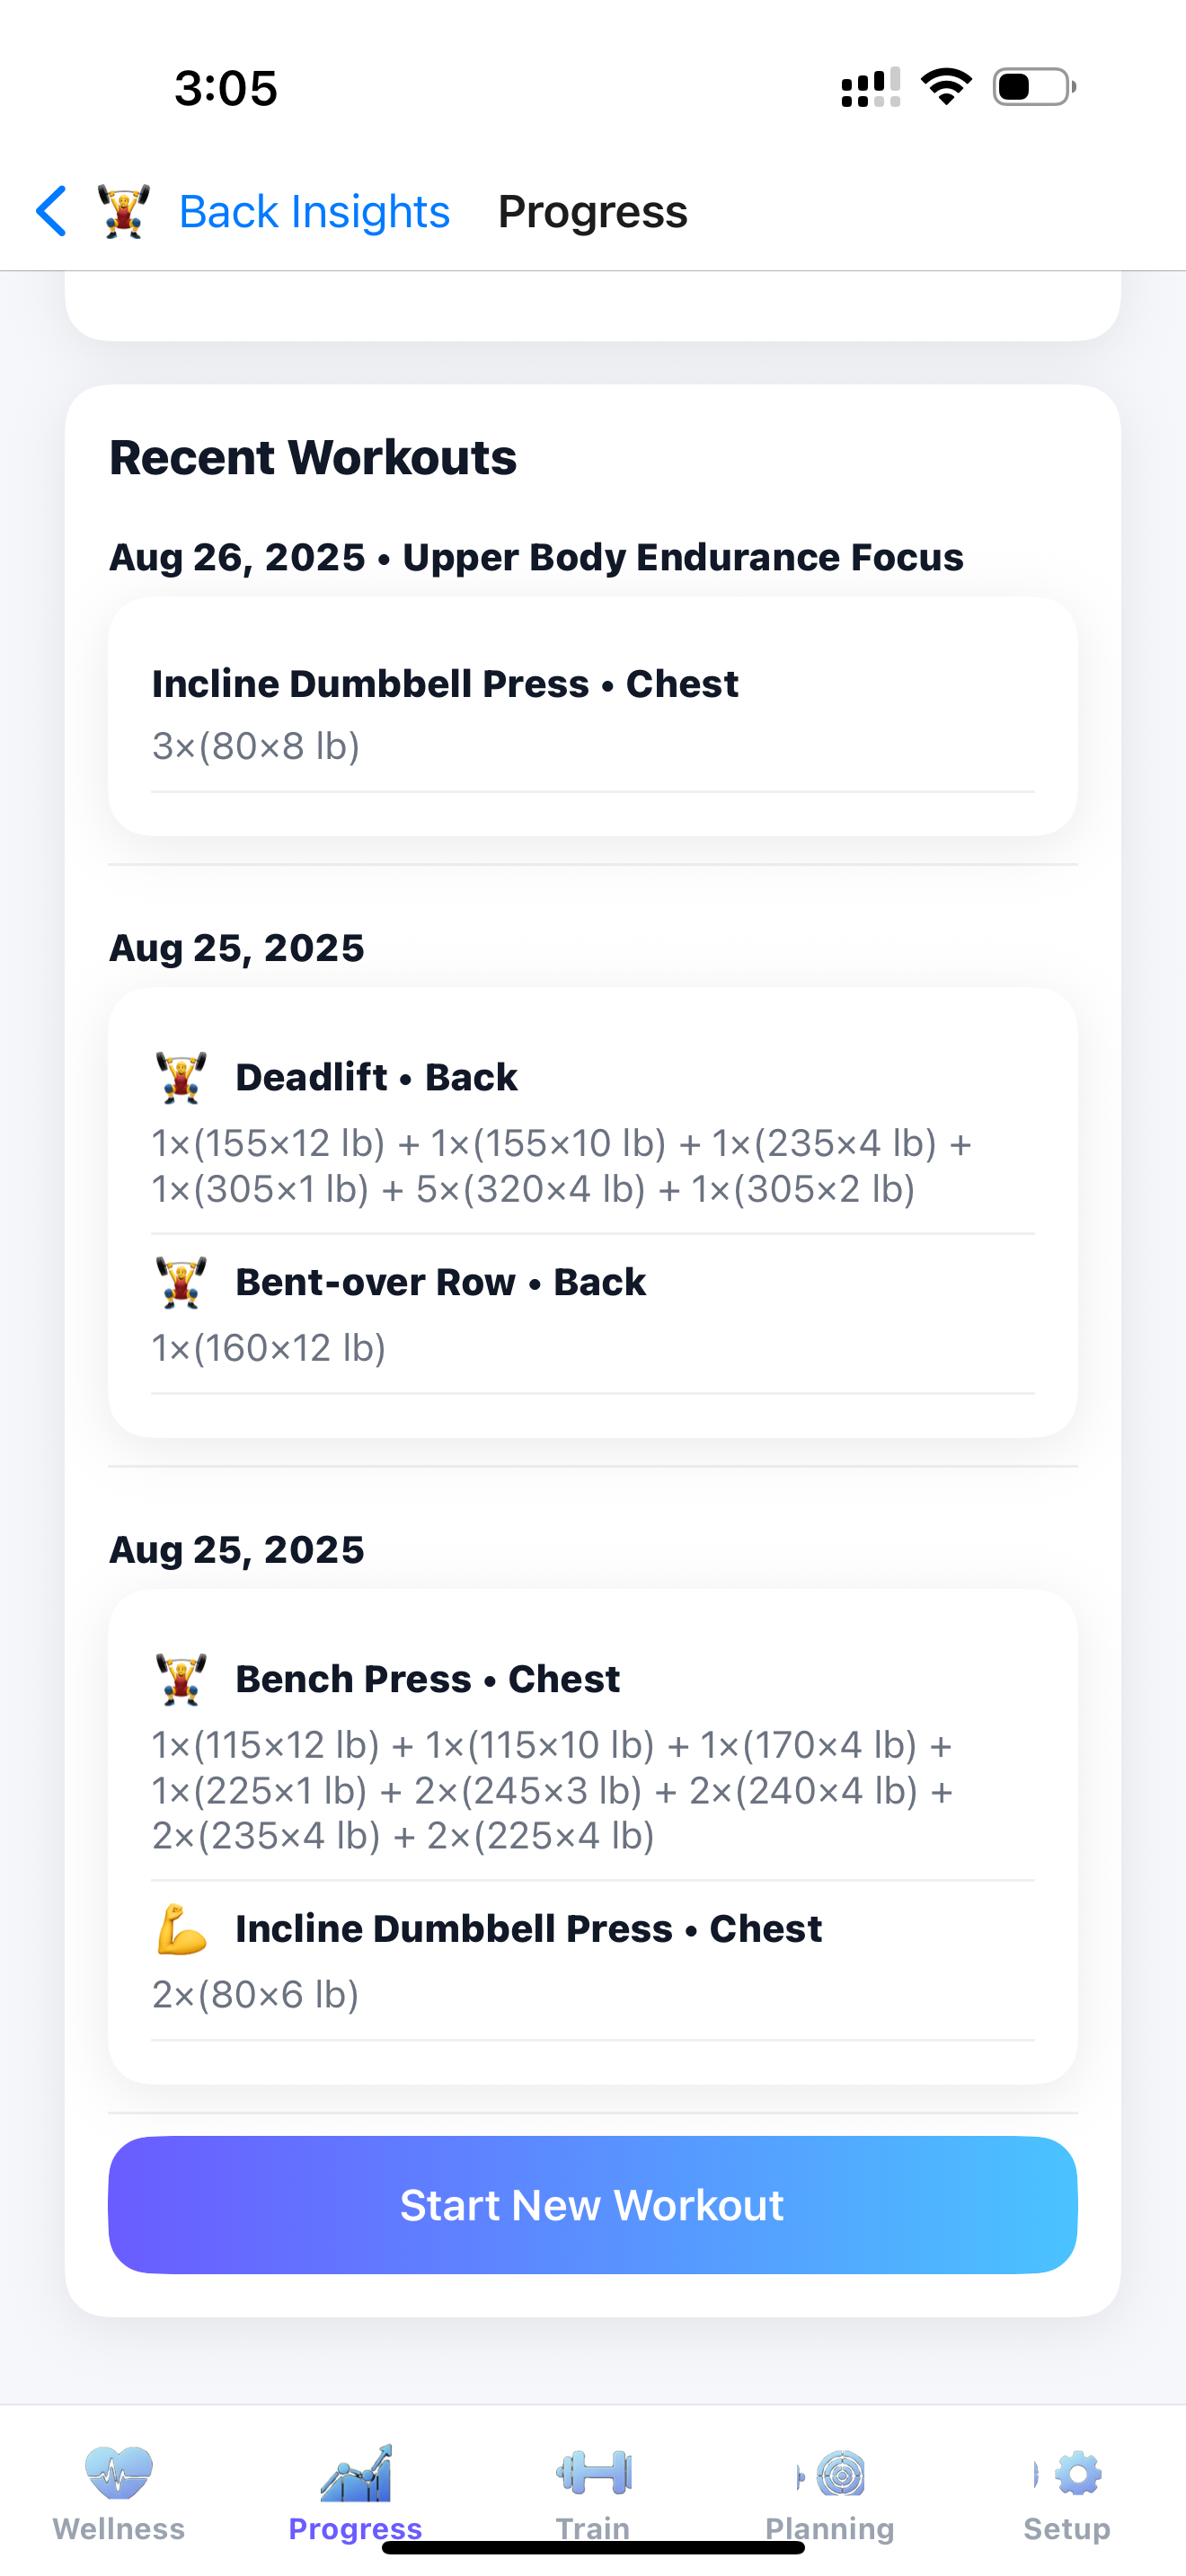Tap the Bent-over Row weightlifter icon
The image size is (1186, 2576).
click(x=181, y=1283)
